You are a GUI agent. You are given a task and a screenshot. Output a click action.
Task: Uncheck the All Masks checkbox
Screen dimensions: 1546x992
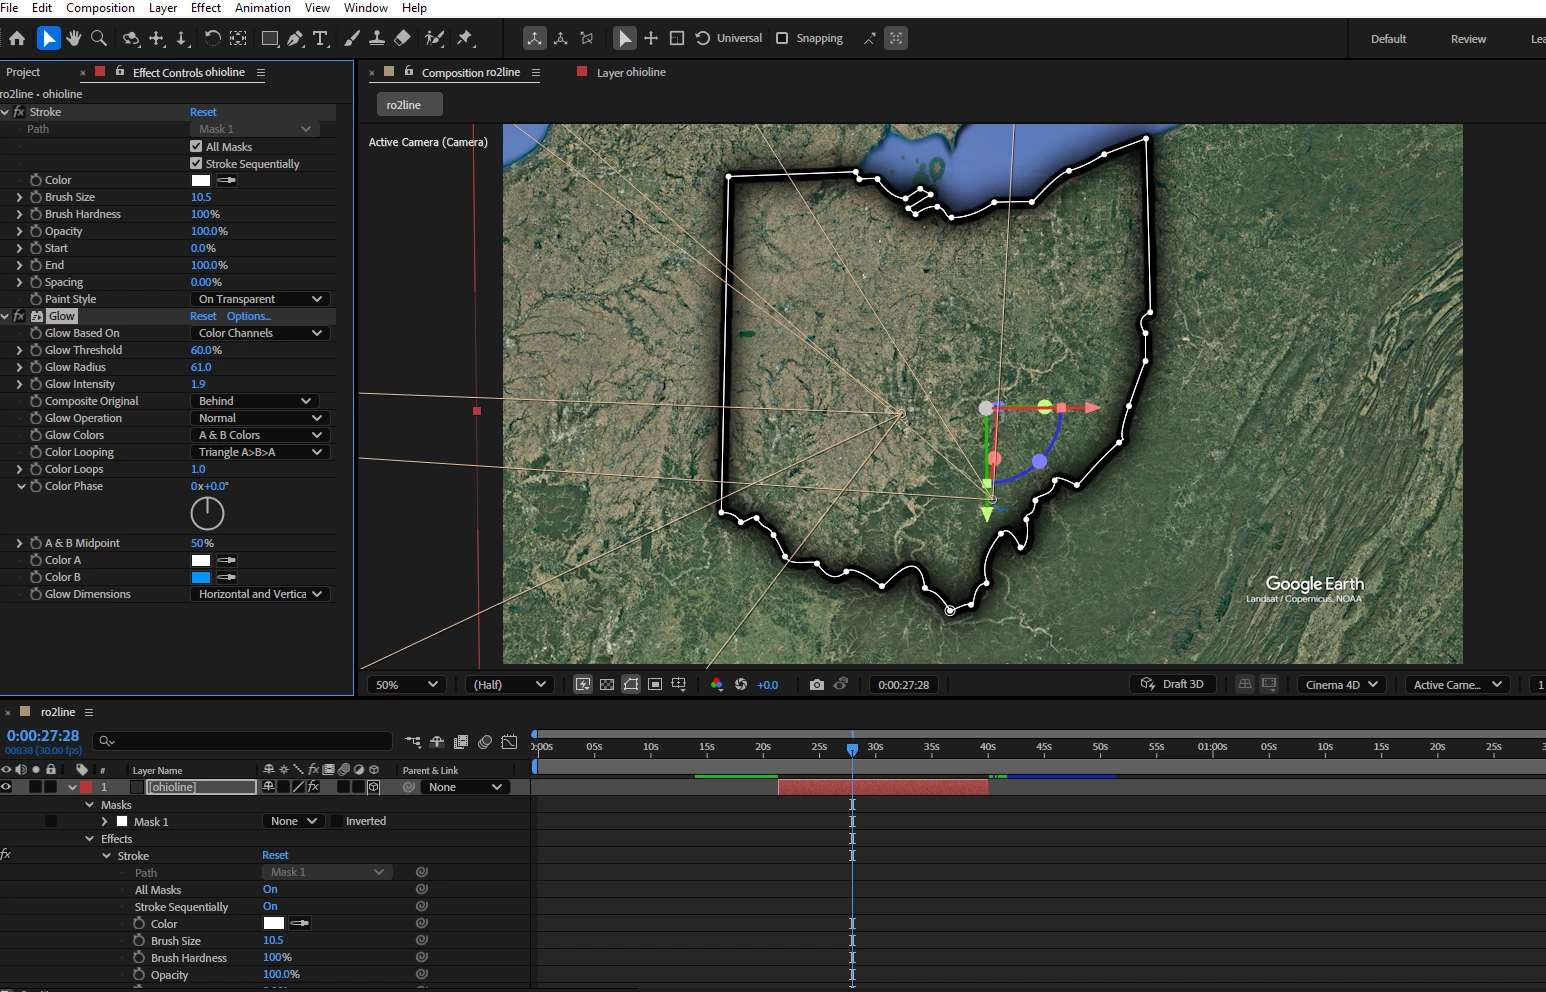click(x=196, y=146)
